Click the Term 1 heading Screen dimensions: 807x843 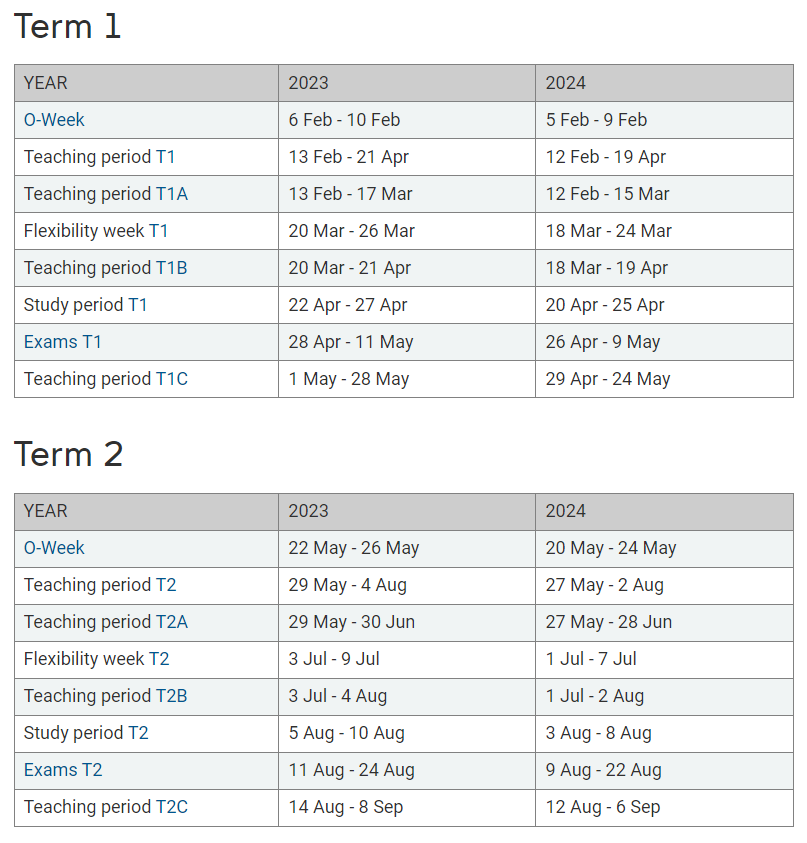(67, 26)
